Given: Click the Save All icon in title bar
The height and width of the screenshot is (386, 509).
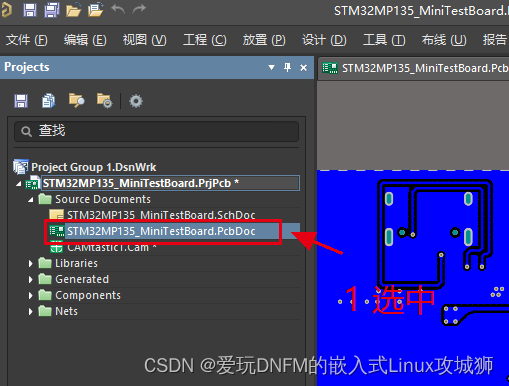Looking at the screenshot, I should point(52,10).
